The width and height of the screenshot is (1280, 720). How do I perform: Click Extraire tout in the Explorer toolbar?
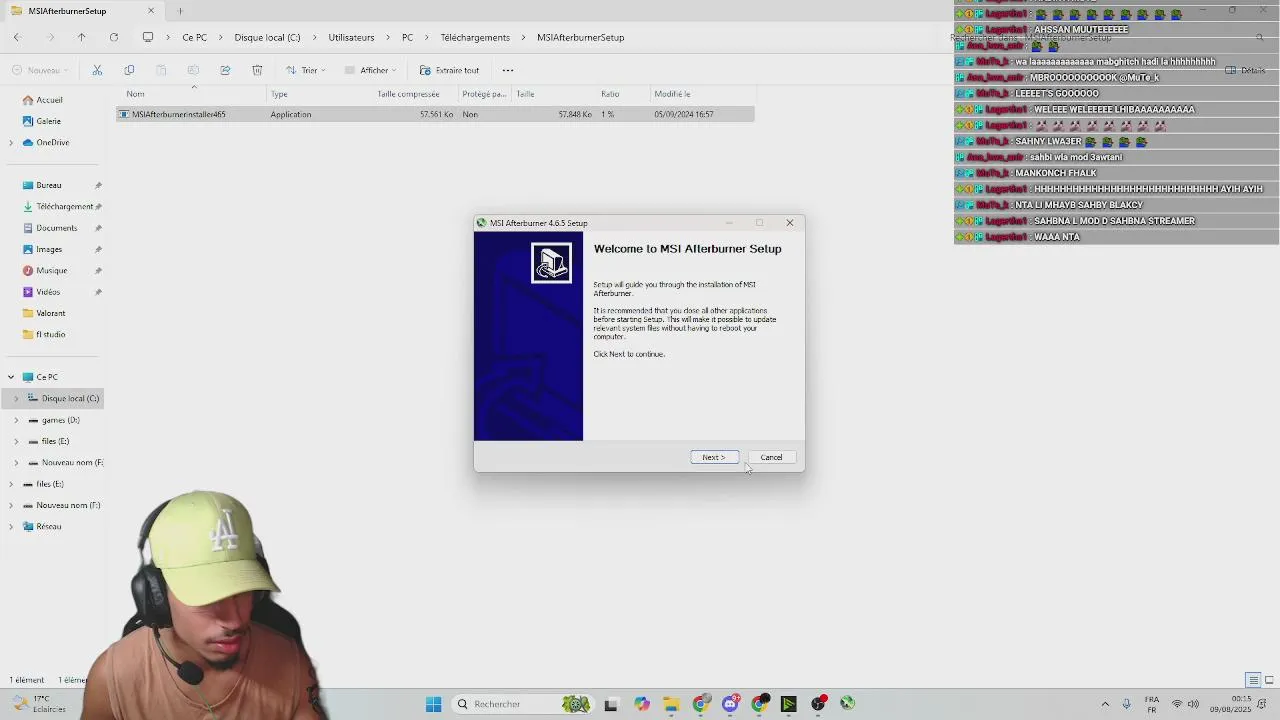tap(450, 70)
